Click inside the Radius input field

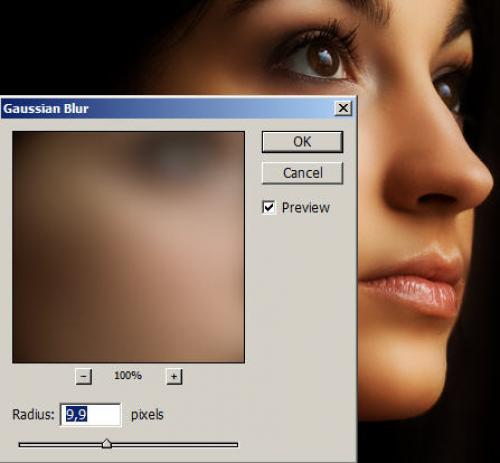[91, 415]
